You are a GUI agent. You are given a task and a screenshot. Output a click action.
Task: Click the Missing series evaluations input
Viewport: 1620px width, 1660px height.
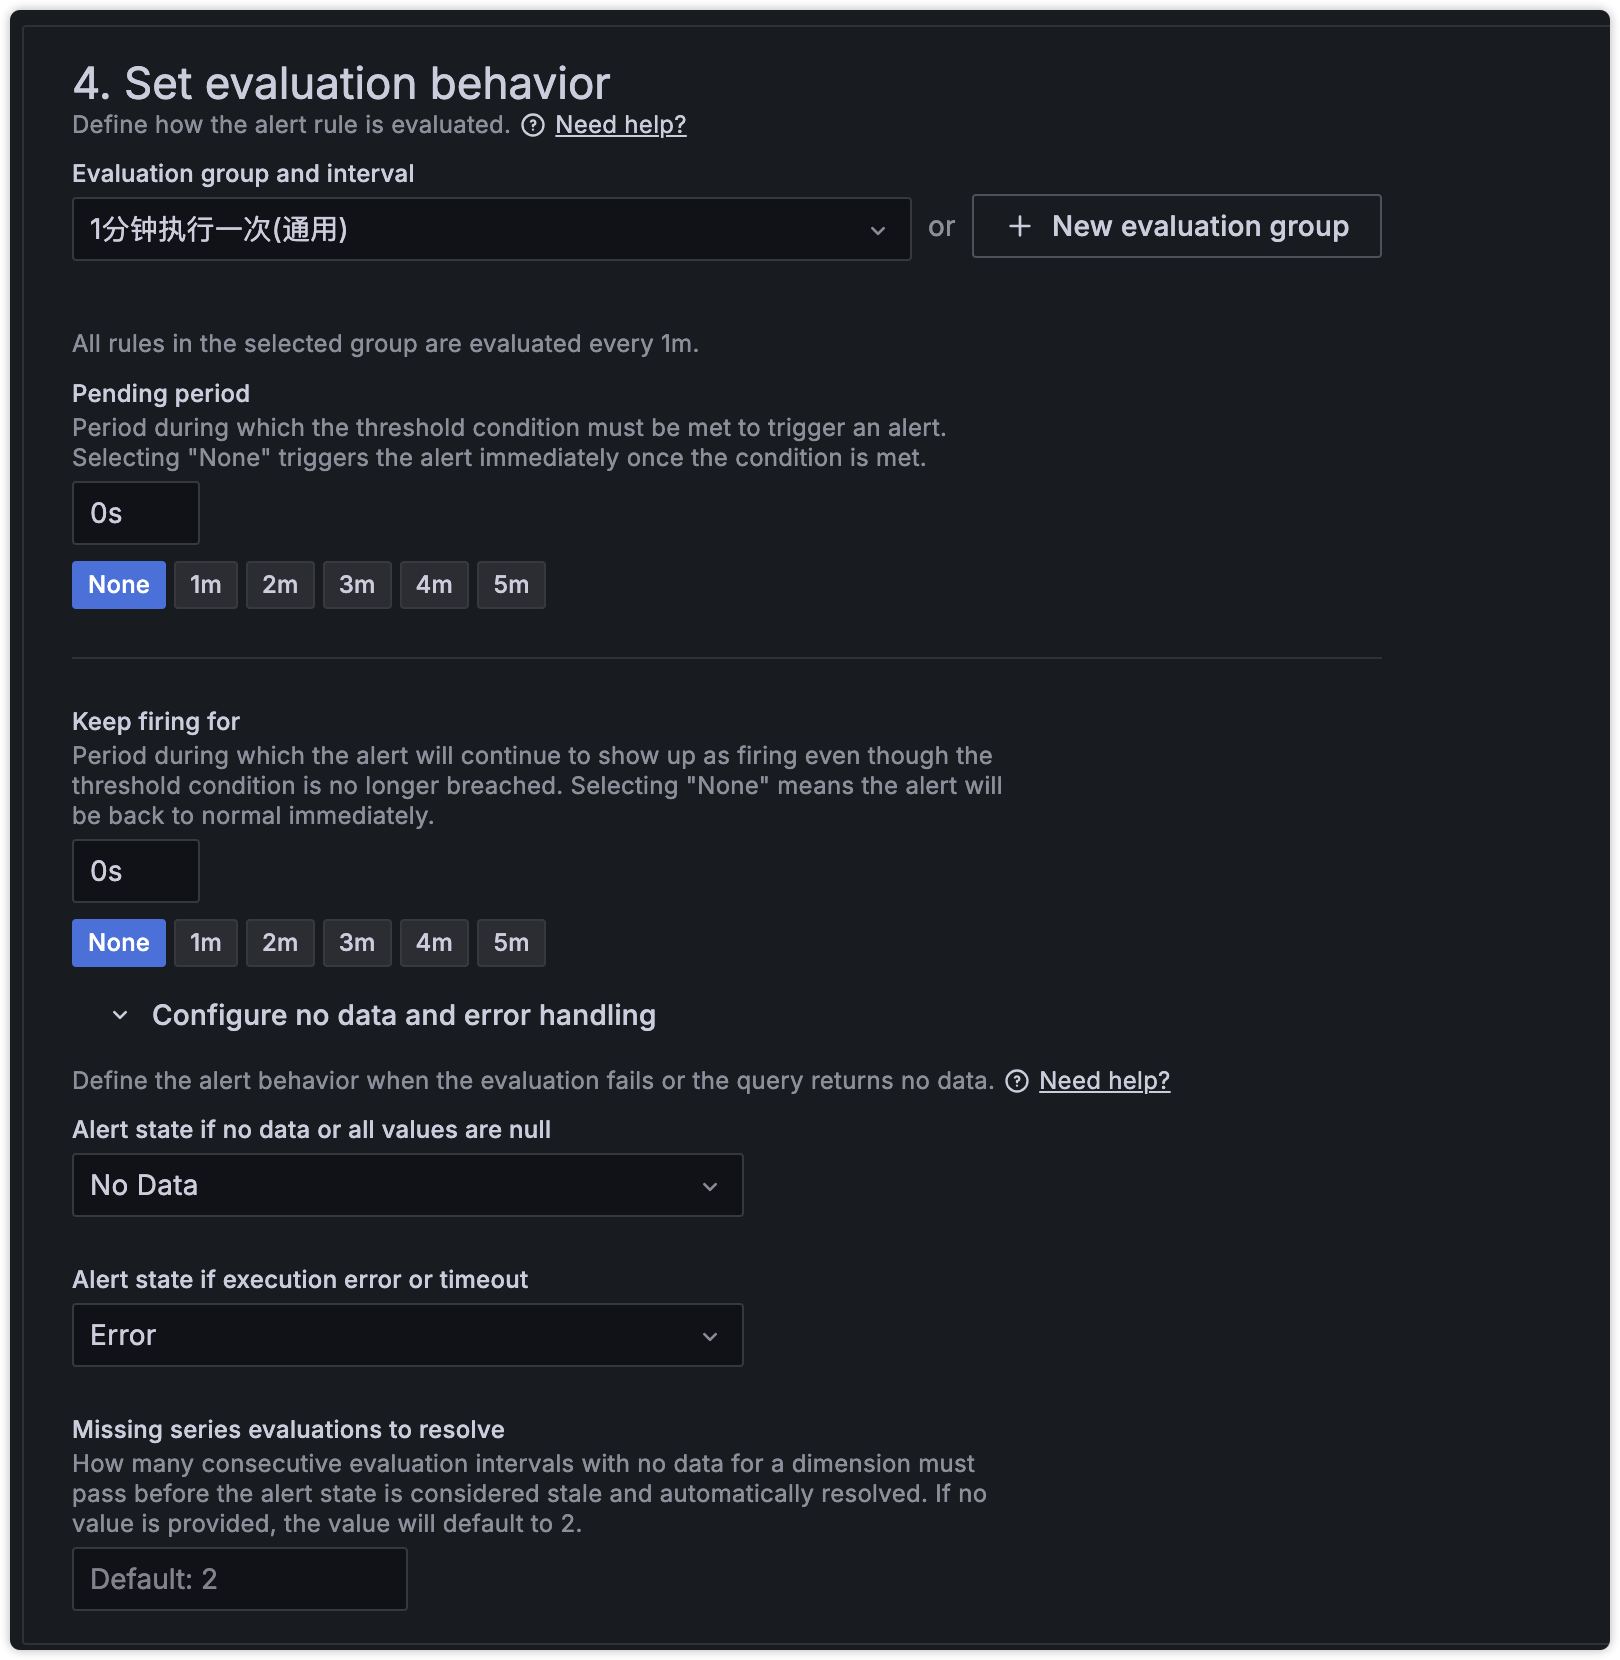239,1579
